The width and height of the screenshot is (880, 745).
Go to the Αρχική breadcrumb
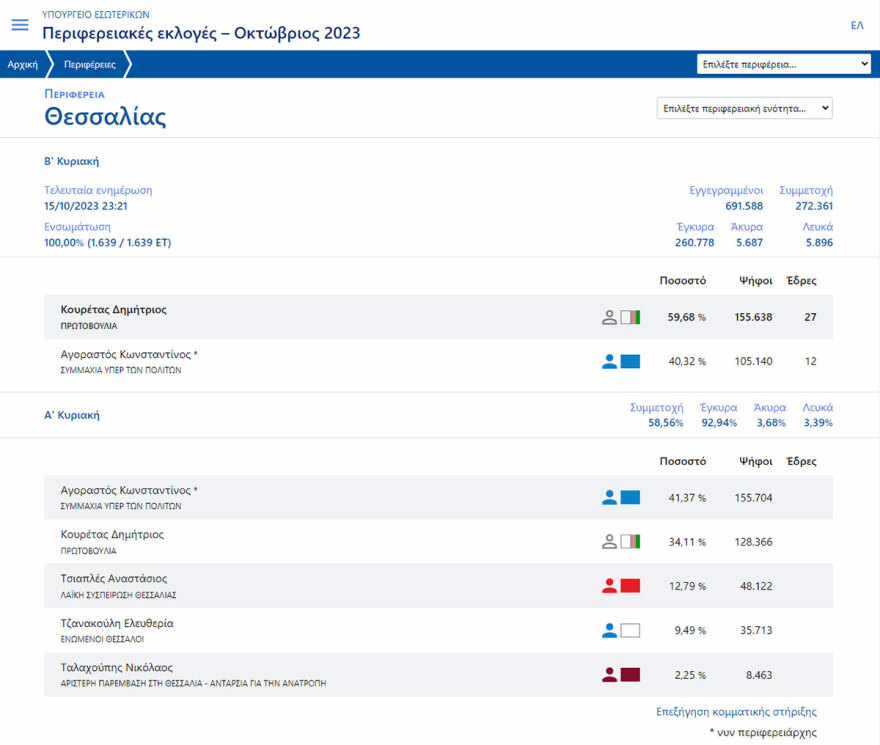tap(22, 64)
